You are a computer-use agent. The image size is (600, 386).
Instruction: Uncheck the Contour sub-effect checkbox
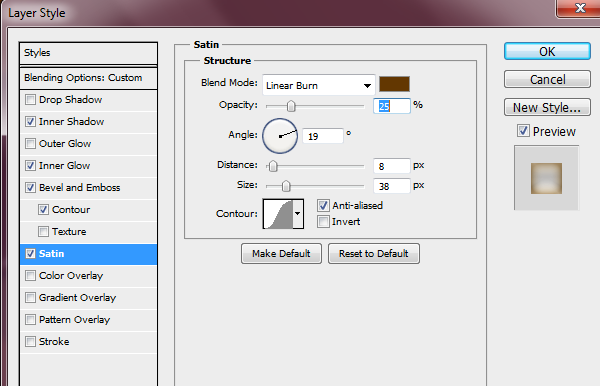43,210
